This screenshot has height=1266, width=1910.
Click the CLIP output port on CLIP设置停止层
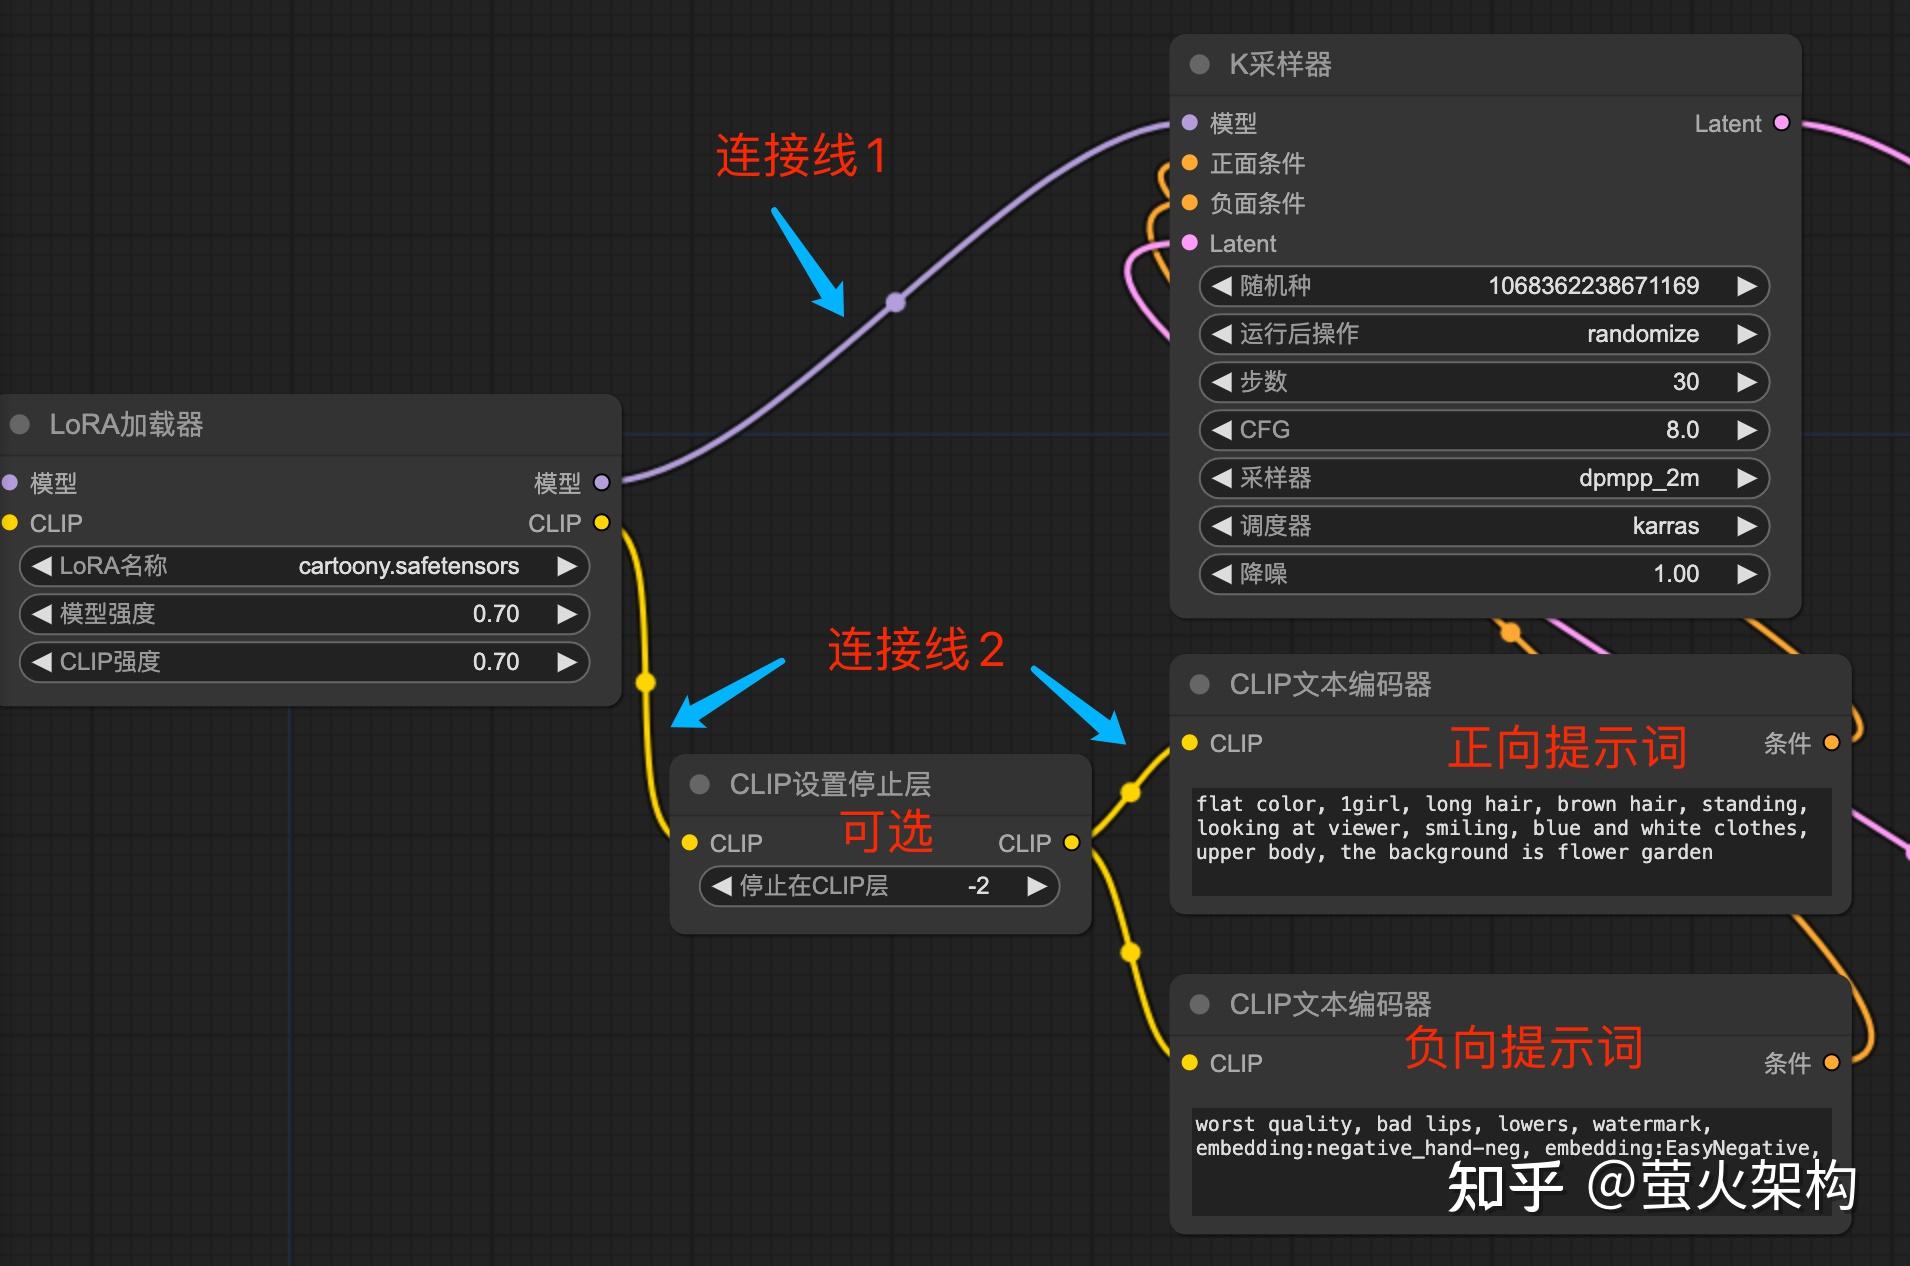point(1071,842)
